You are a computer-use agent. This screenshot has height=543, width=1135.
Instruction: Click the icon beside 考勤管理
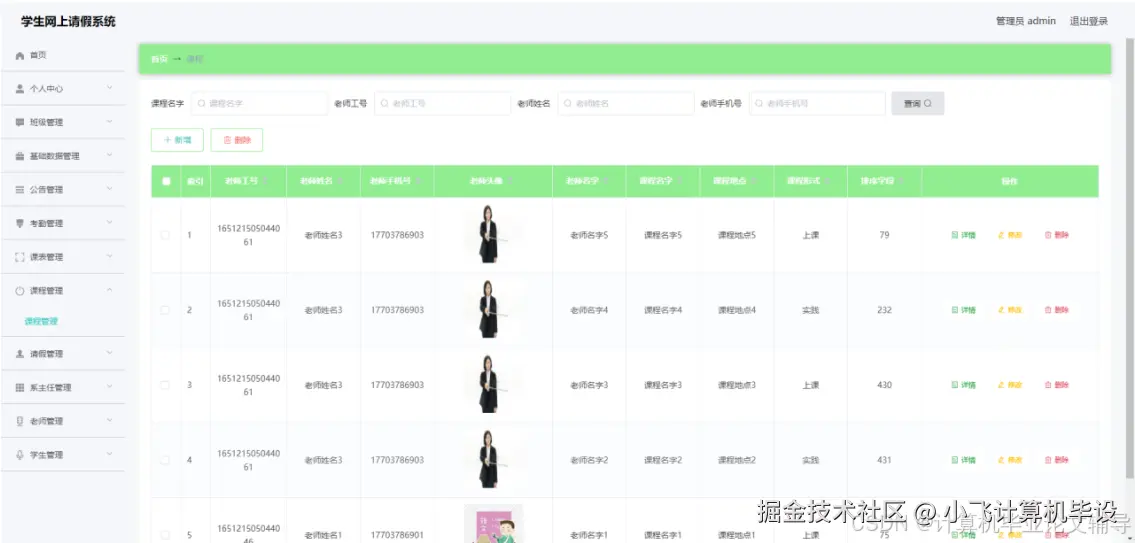click(20, 224)
